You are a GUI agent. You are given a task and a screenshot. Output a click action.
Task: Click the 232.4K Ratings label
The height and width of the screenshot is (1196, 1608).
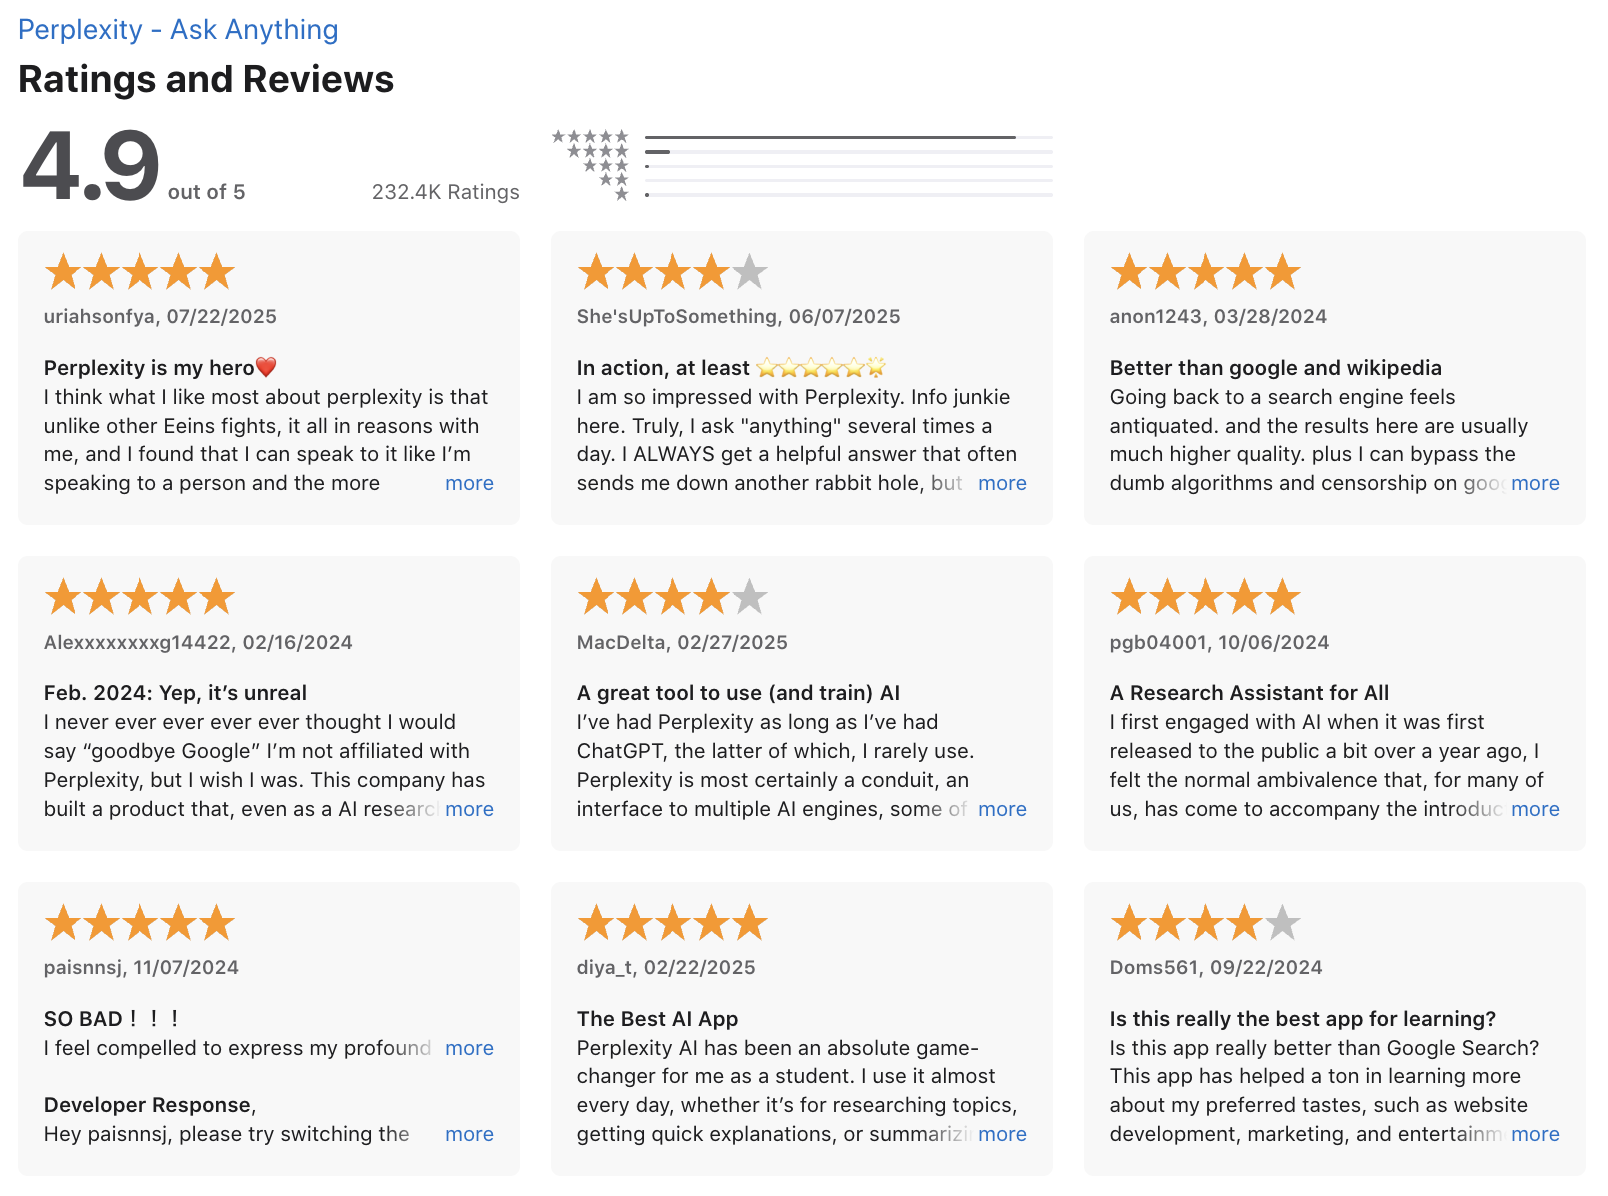(x=445, y=192)
